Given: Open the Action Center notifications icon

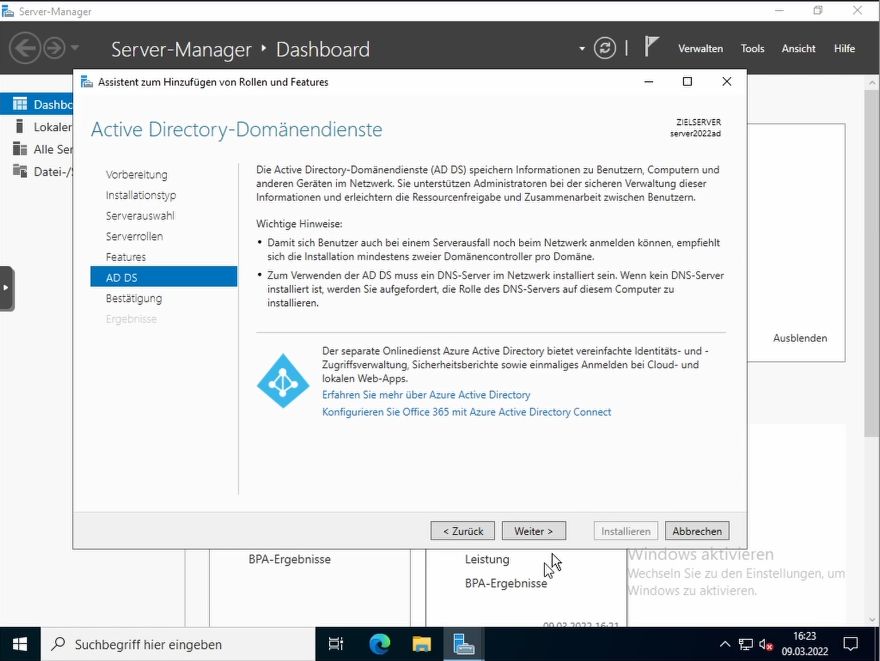Looking at the screenshot, I should [x=850, y=644].
